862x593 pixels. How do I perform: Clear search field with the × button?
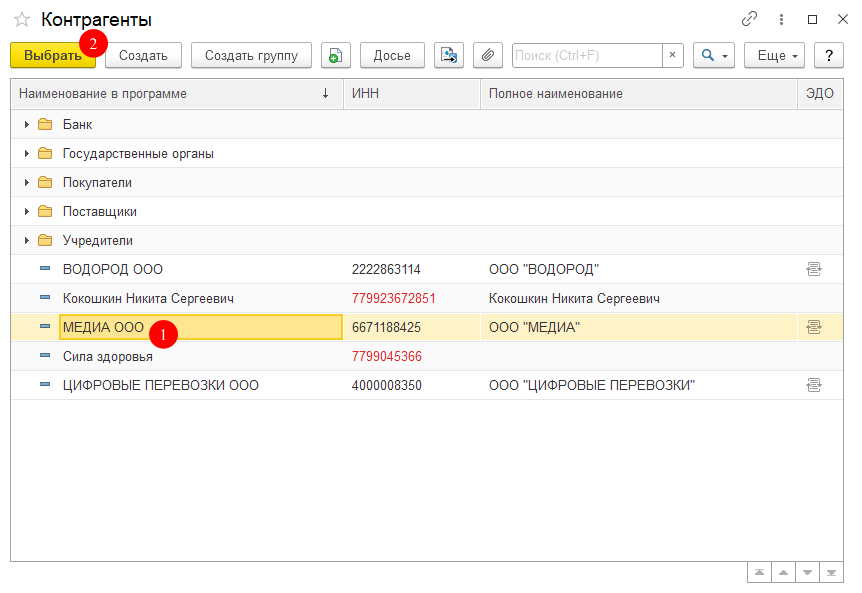672,56
